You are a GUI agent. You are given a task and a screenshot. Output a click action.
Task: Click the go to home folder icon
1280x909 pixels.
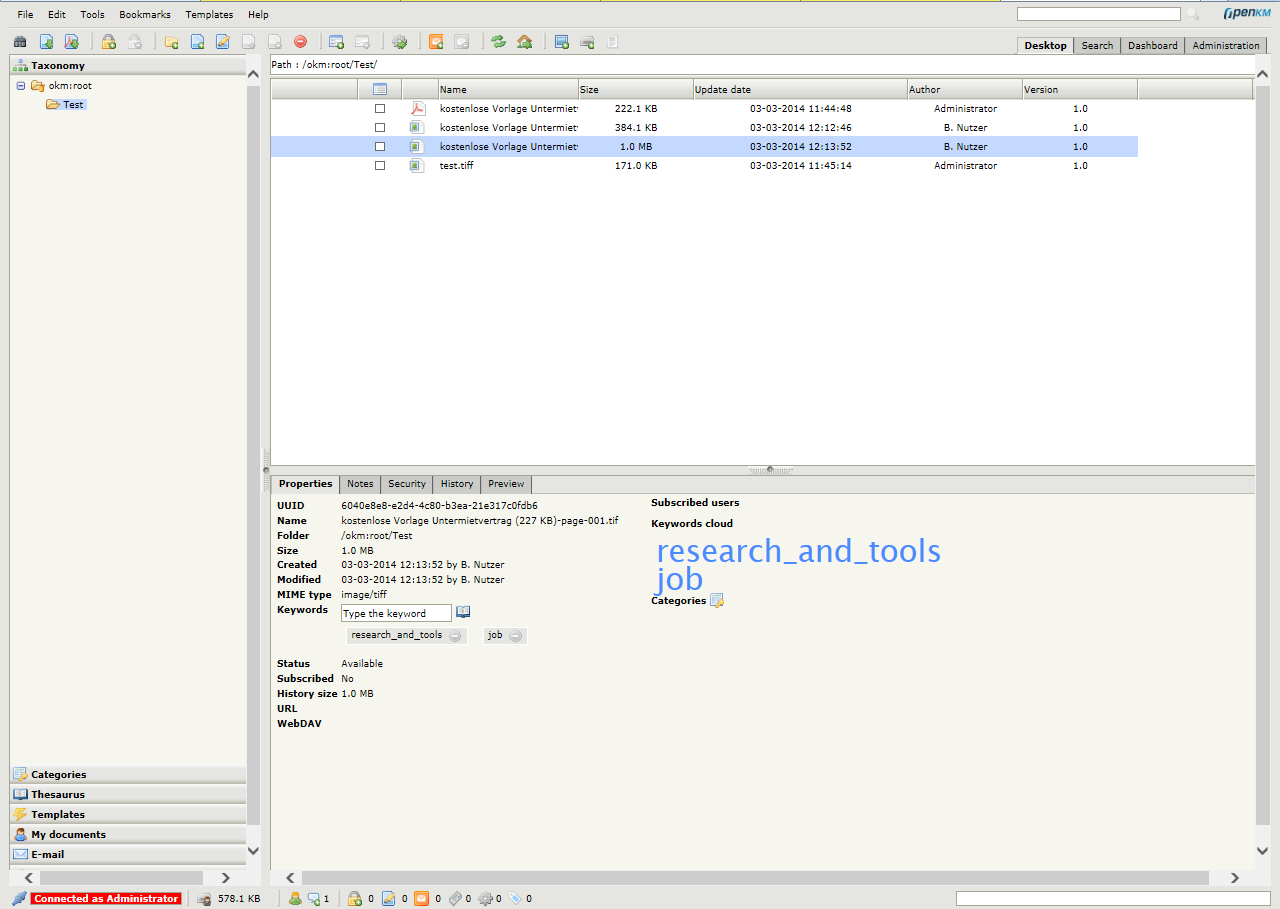click(x=524, y=42)
